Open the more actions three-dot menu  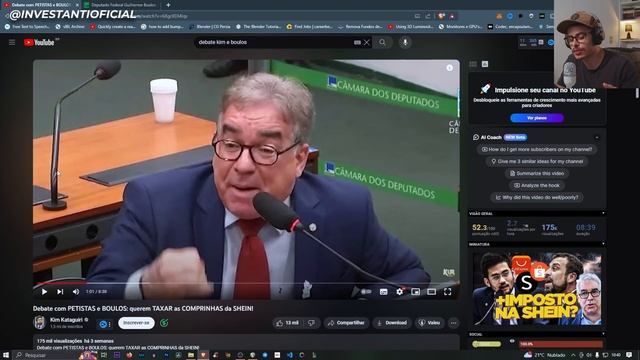pos(453,323)
